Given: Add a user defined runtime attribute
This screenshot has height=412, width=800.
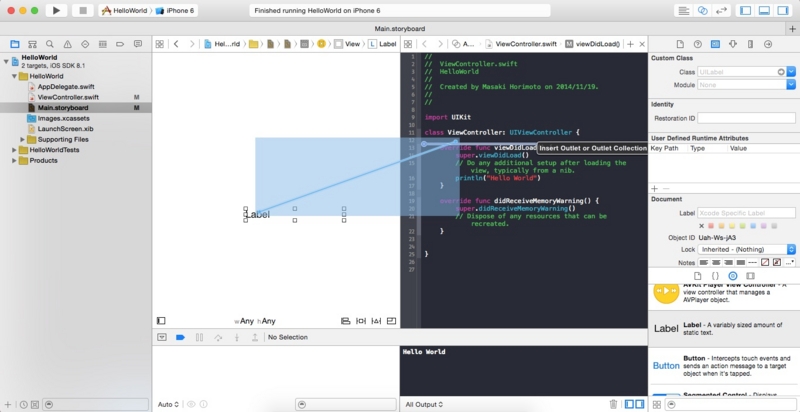Looking at the screenshot, I should click(x=655, y=189).
